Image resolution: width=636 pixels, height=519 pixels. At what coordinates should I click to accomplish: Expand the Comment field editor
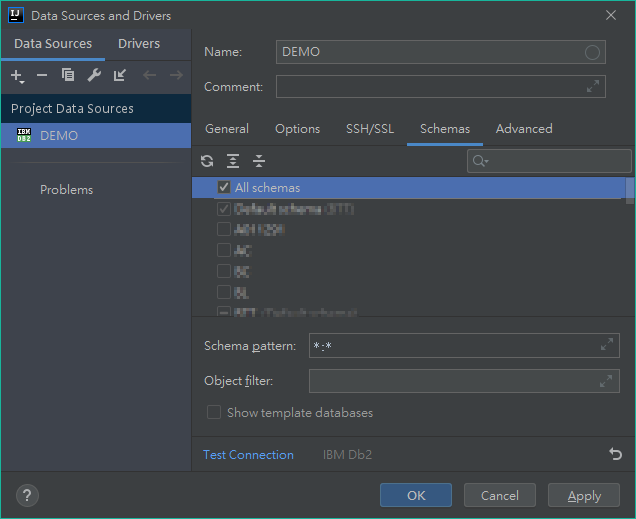point(593,87)
